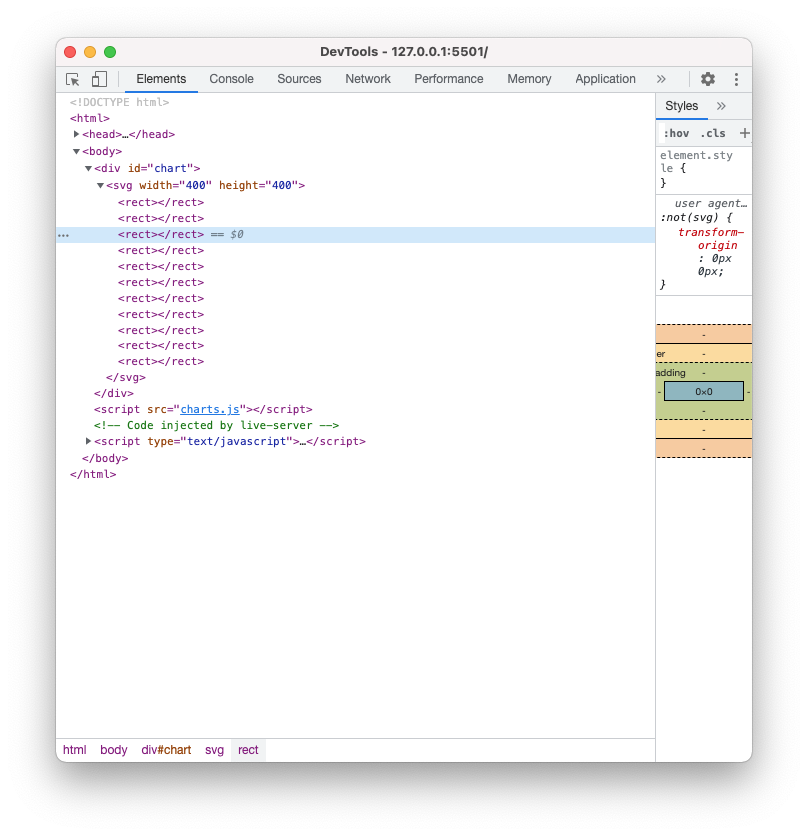The height and width of the screenshot is (836, 808).
Task: Toggle the .cls element classes panel
Action: click(713, 133)
